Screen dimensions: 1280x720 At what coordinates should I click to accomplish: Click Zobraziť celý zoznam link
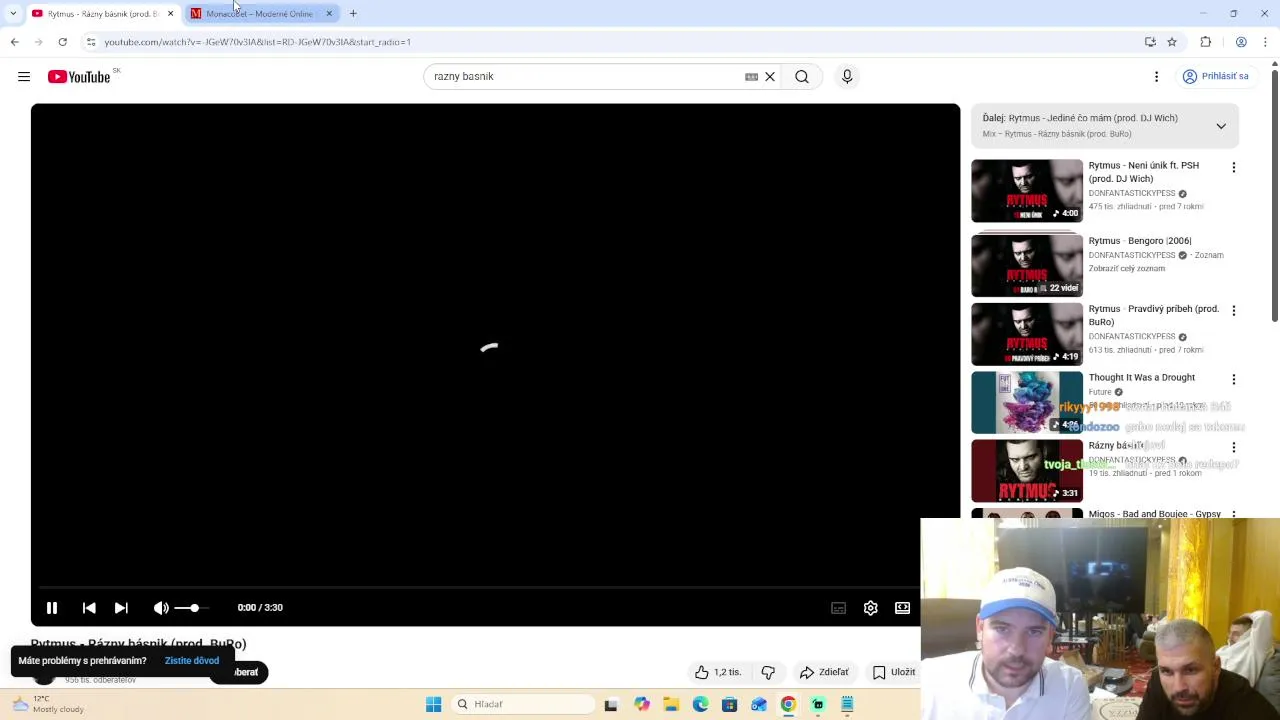point(1127,268)
